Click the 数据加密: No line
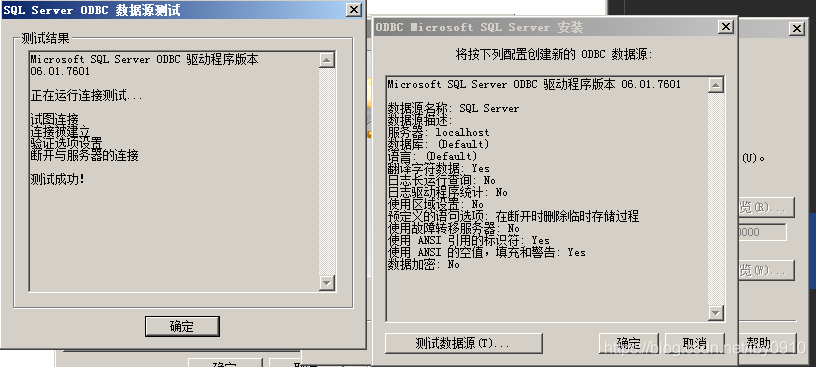This screenshot has width=816, height=367. pos(424,264)
